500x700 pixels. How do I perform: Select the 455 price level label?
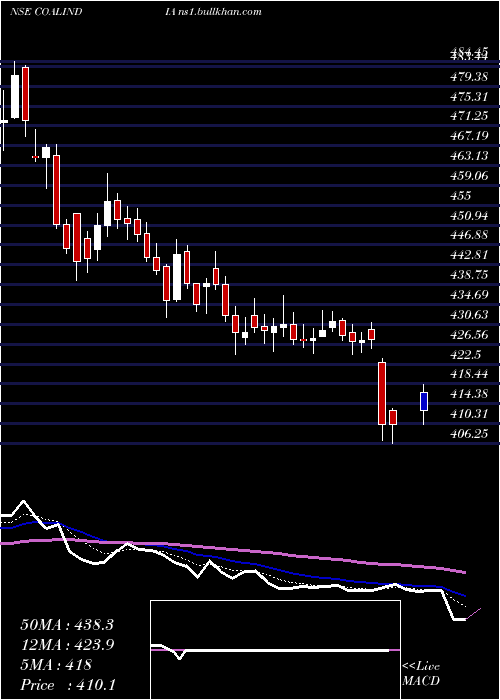461,196
